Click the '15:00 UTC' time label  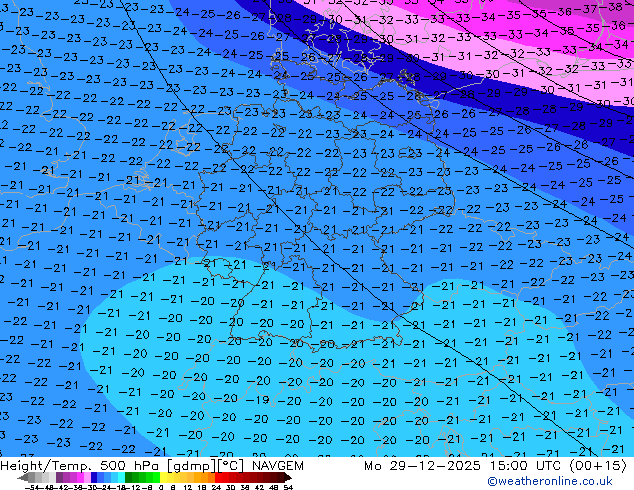[x=525, y=466]
